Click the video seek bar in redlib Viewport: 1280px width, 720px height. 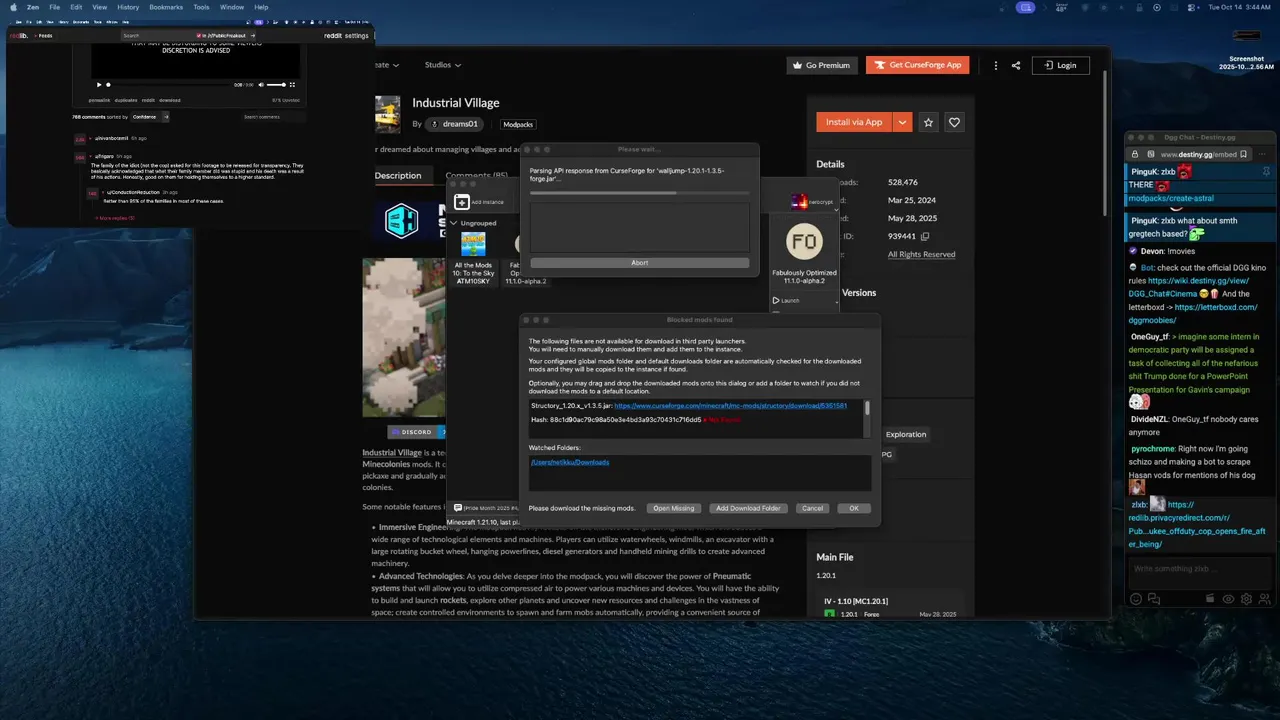[x=168, y=85]
